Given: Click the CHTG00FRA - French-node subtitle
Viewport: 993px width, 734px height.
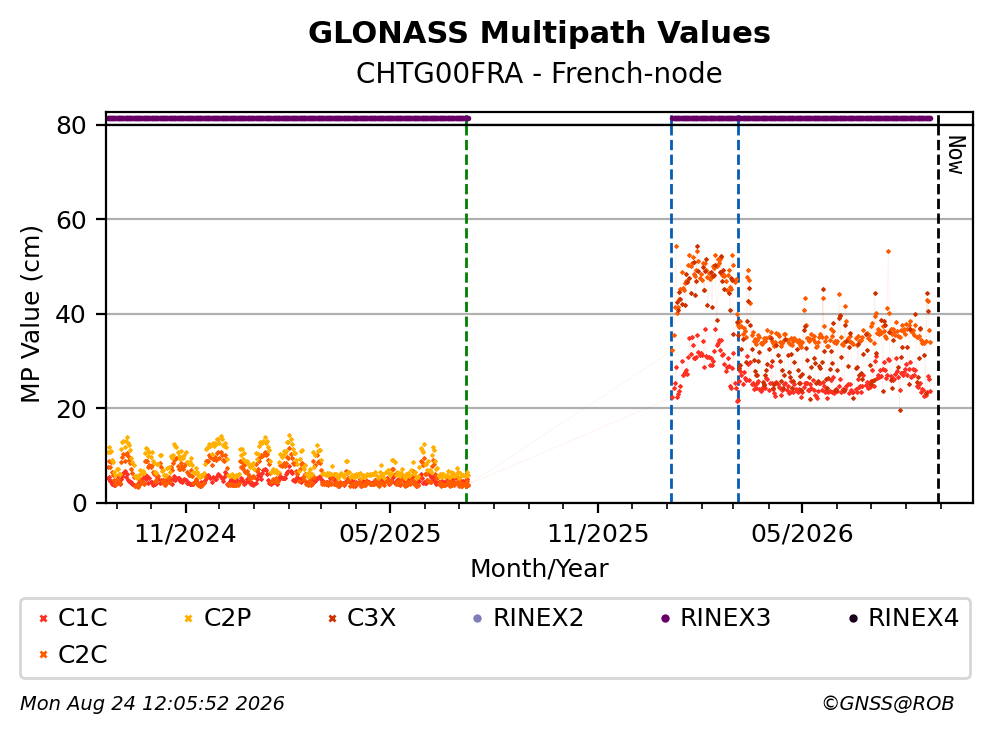Looking at the screenshot, I should pyautogui.click(x=539, y=73).
